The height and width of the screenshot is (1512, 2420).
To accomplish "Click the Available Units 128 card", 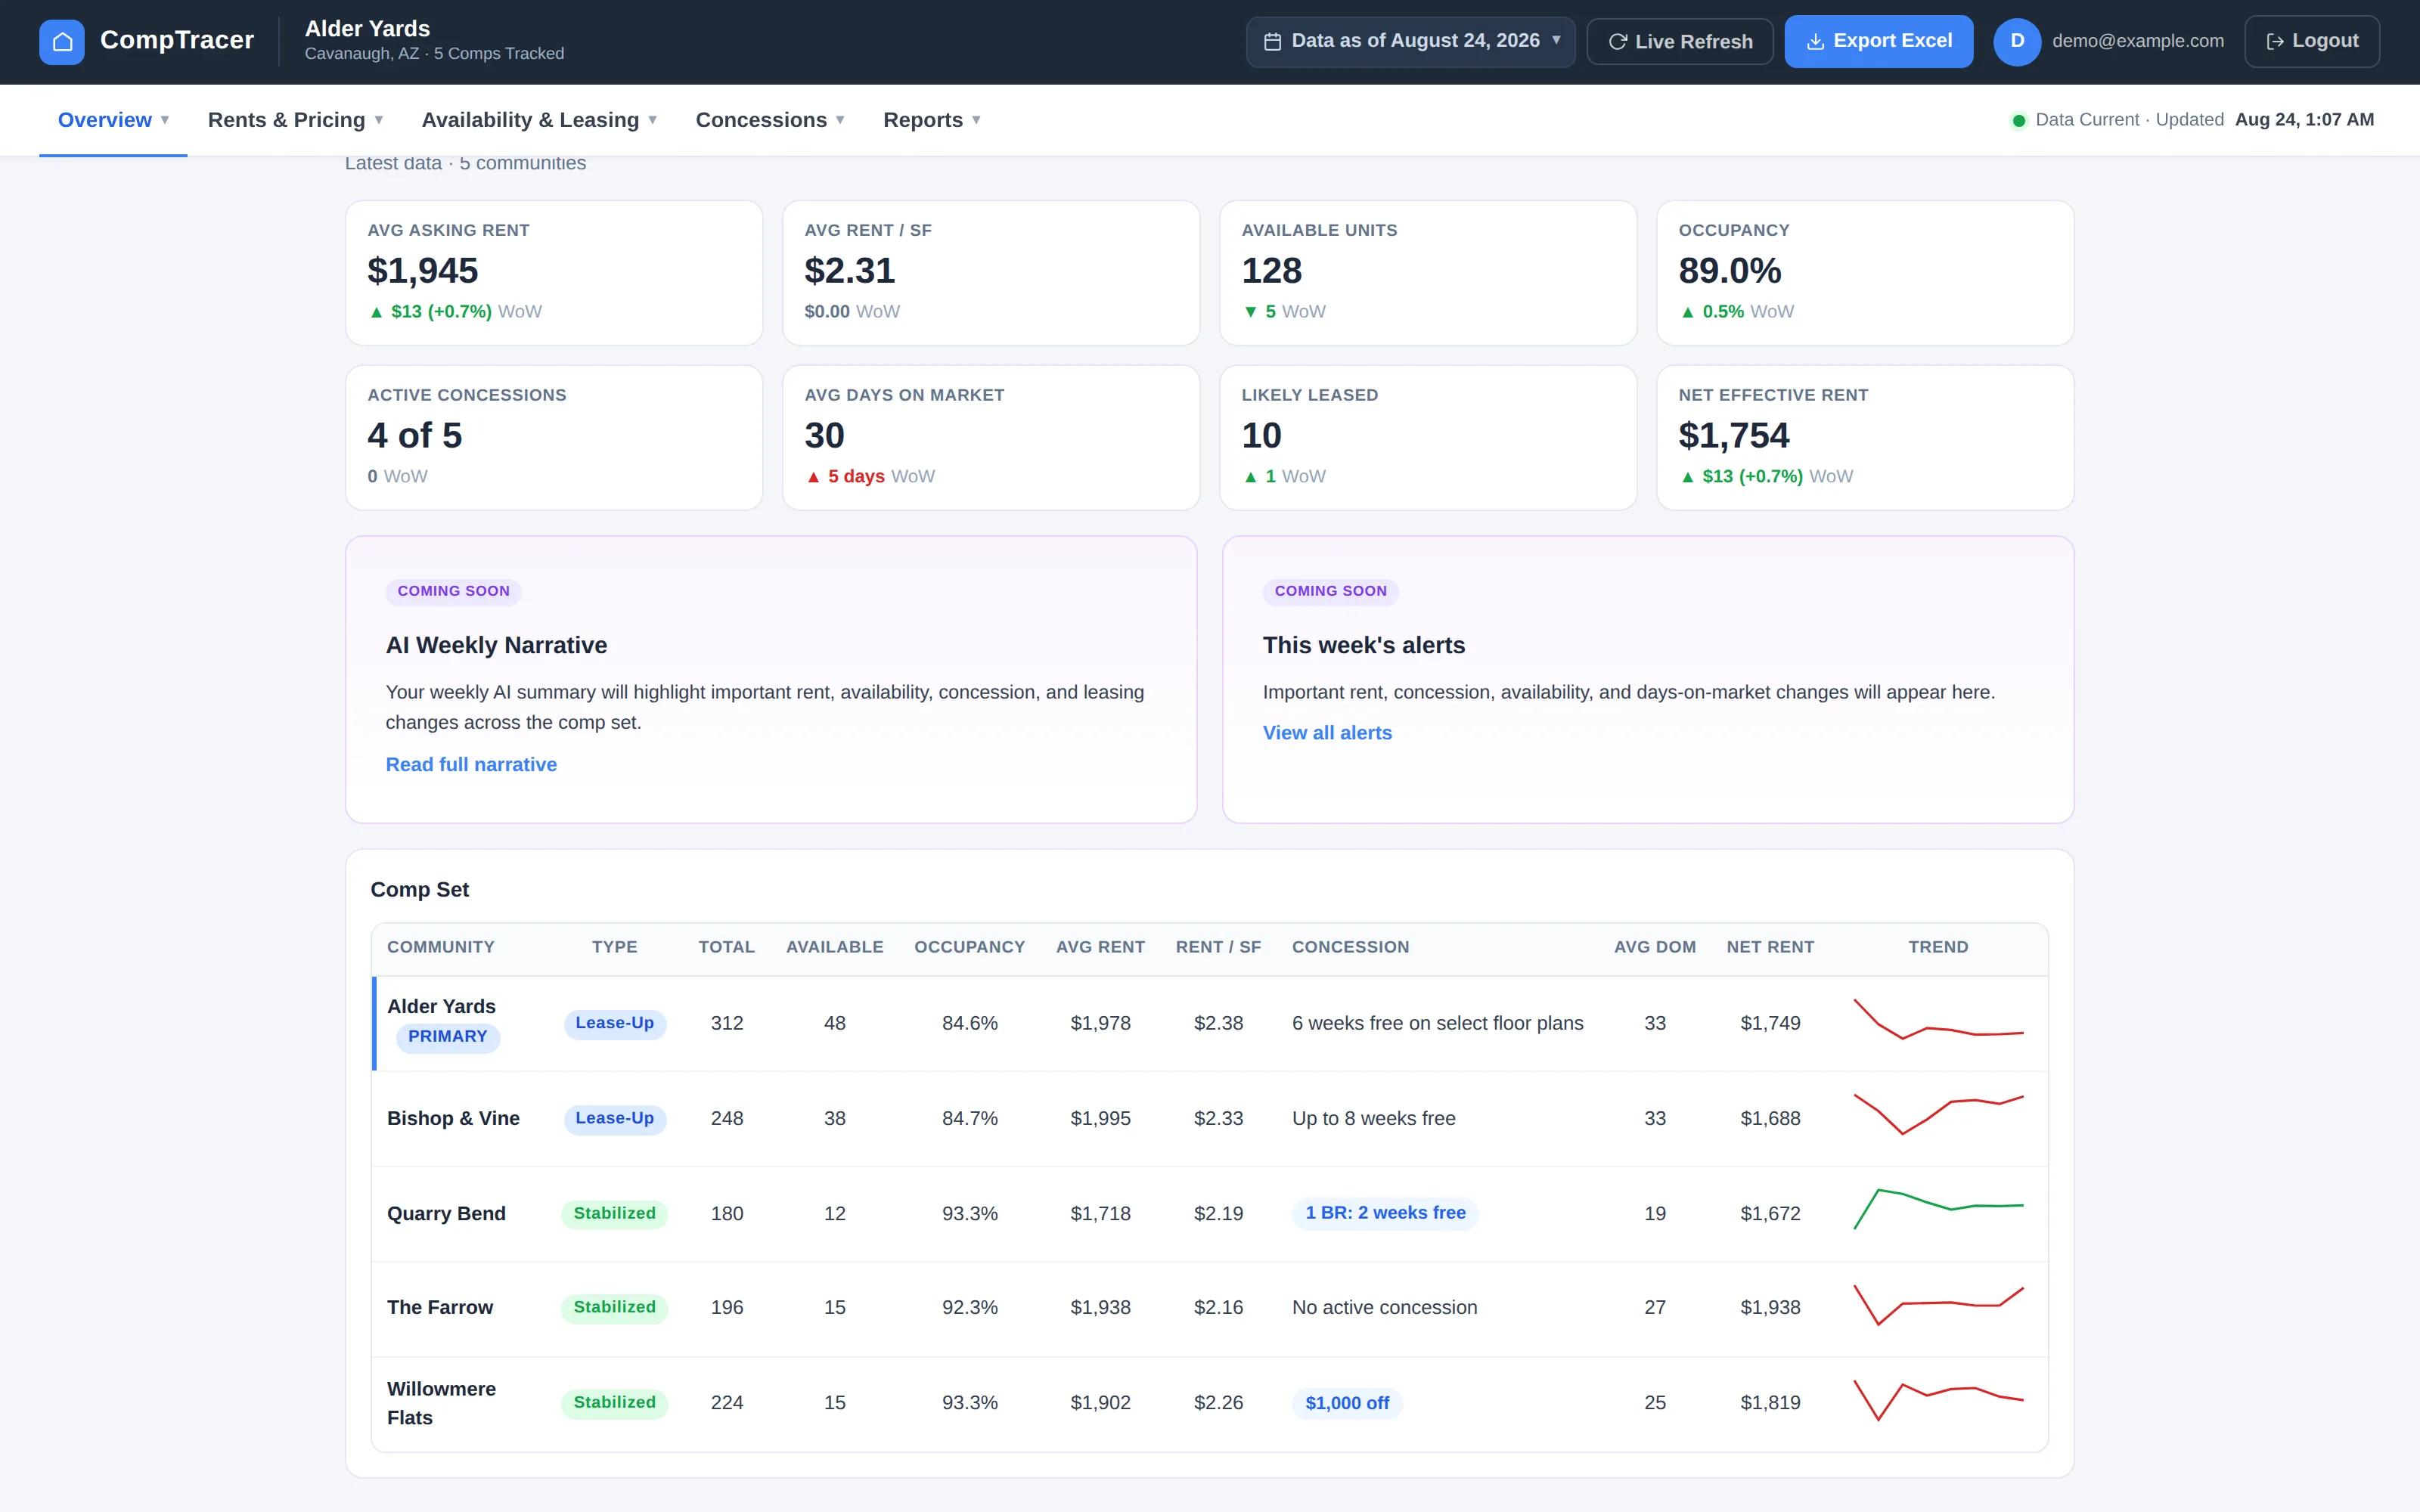I will coord(1428,273).
